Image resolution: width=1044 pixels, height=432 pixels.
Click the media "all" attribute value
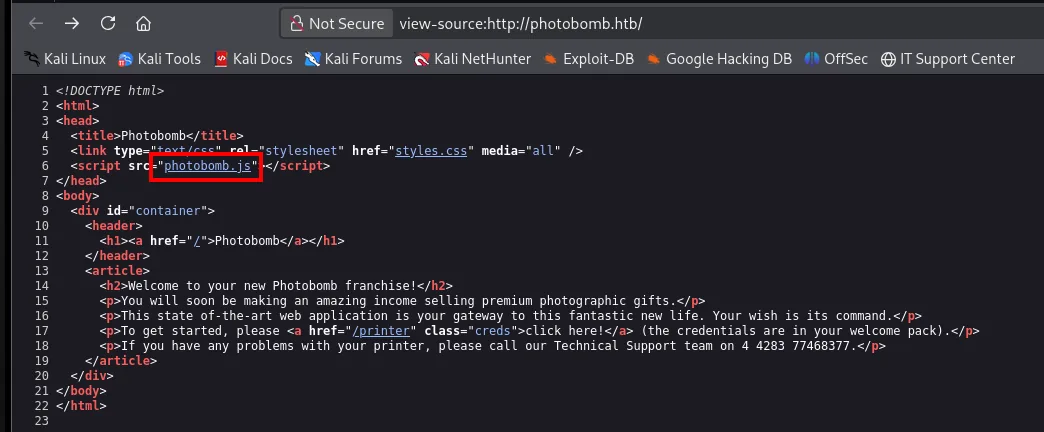(x=543, y=151)
